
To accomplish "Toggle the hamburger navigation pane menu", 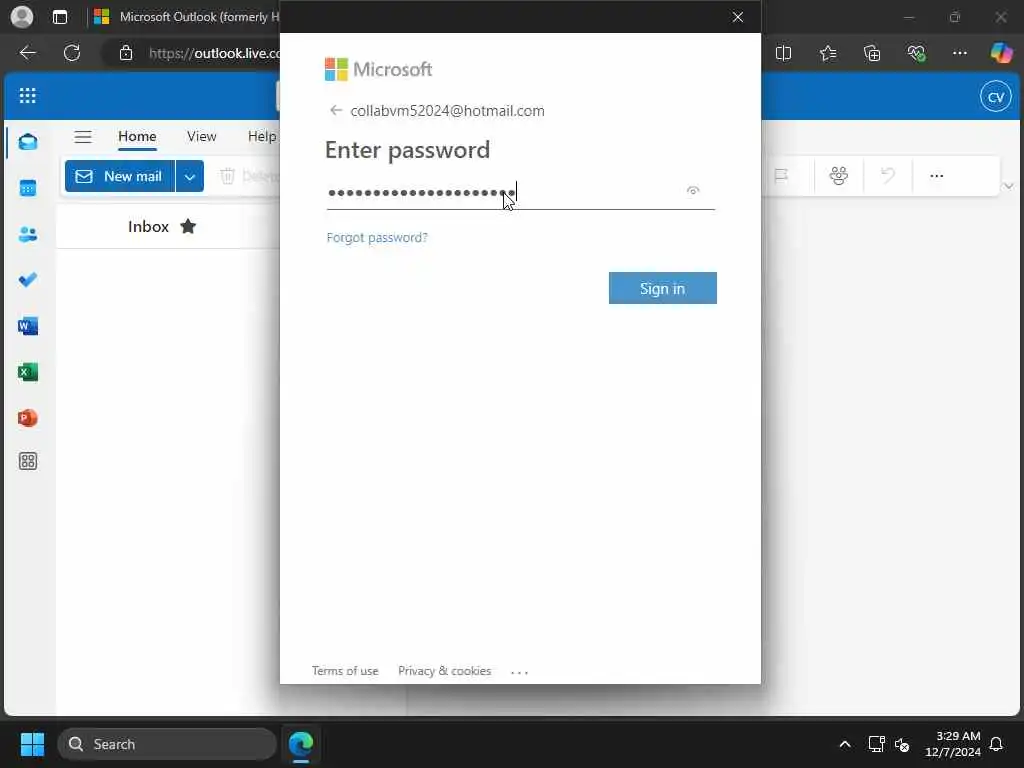I will tap(83, 136).
